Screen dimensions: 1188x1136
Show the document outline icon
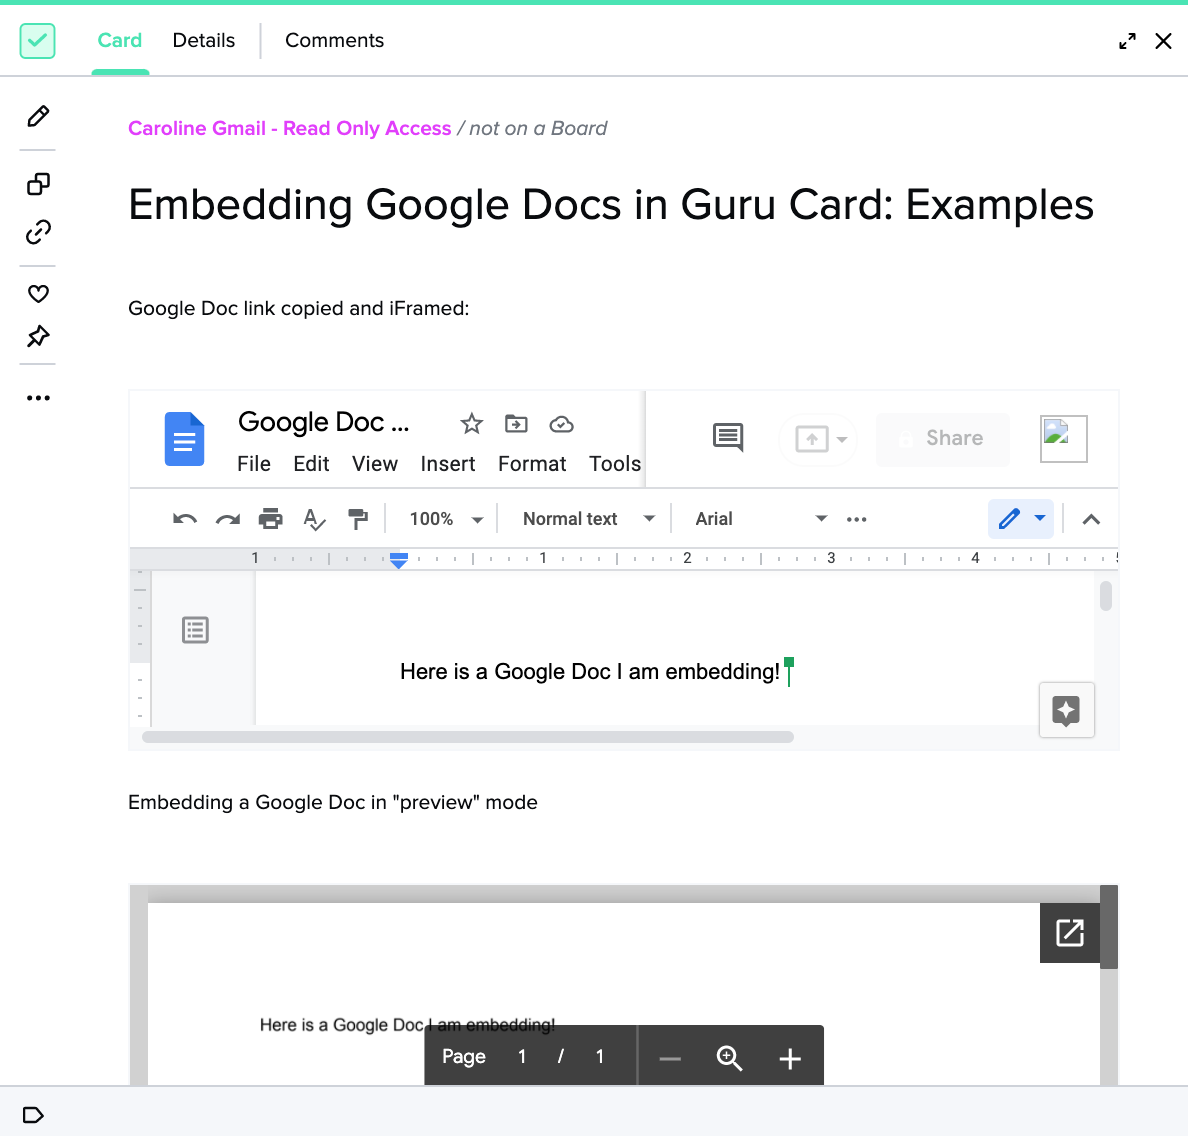click(x=195, y=630)
